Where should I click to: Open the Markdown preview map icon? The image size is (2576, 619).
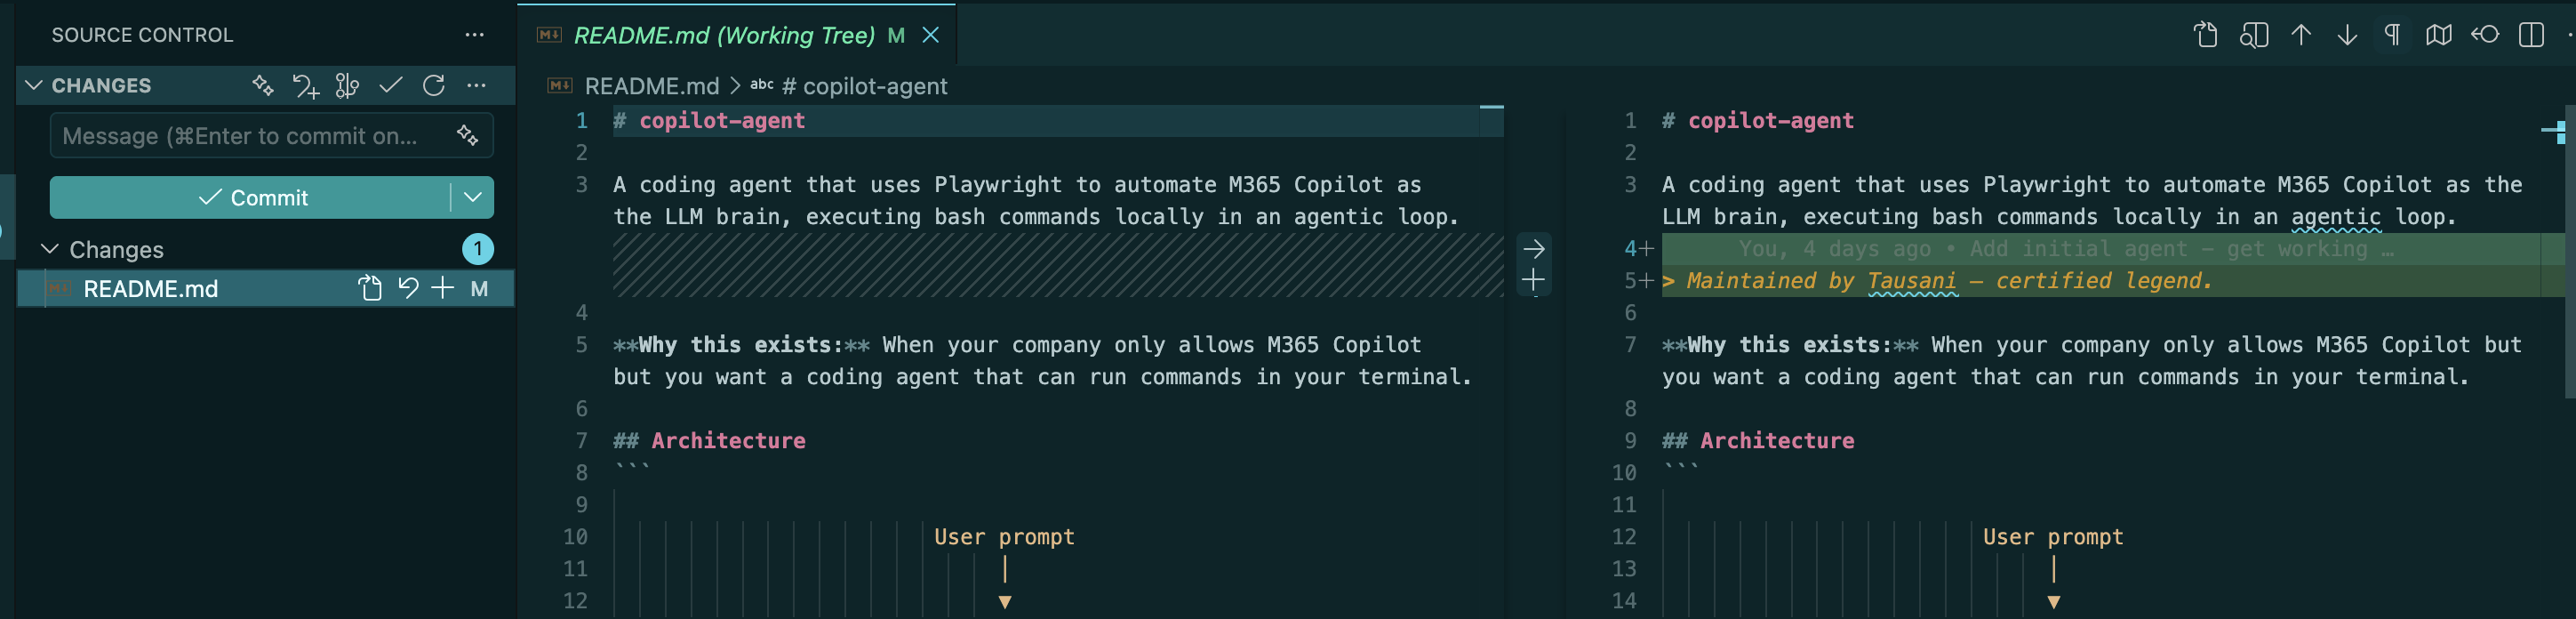point(2439,34)
